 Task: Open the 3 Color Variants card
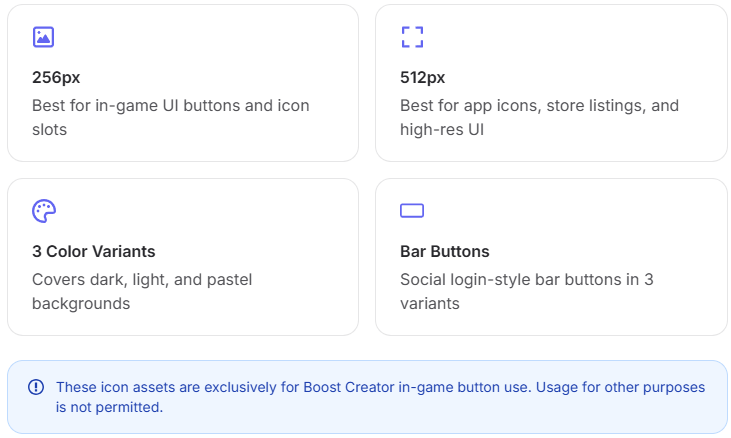183,257
